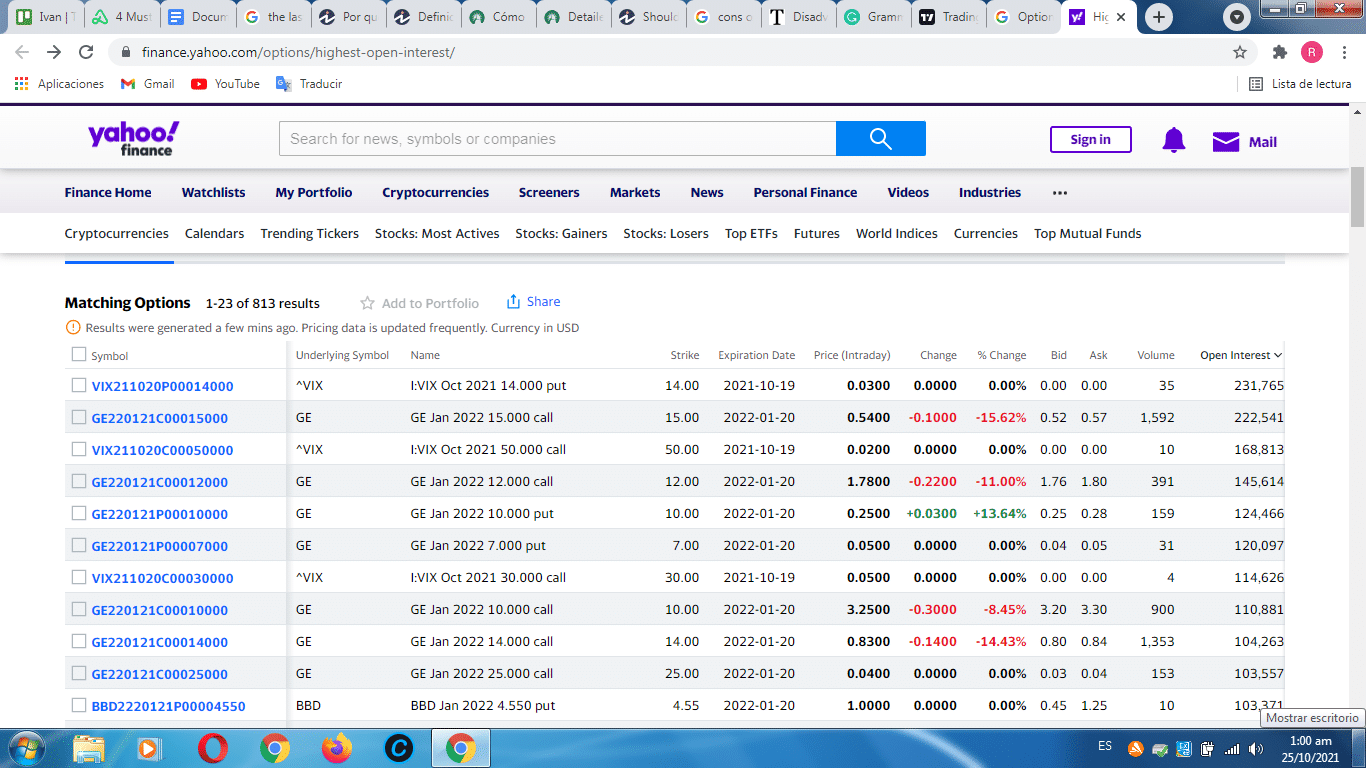Check the box for VIX211020C00050000
The width and height of the screenshot is (1366, 768).
pyautogui.click(x=79, y=449)
